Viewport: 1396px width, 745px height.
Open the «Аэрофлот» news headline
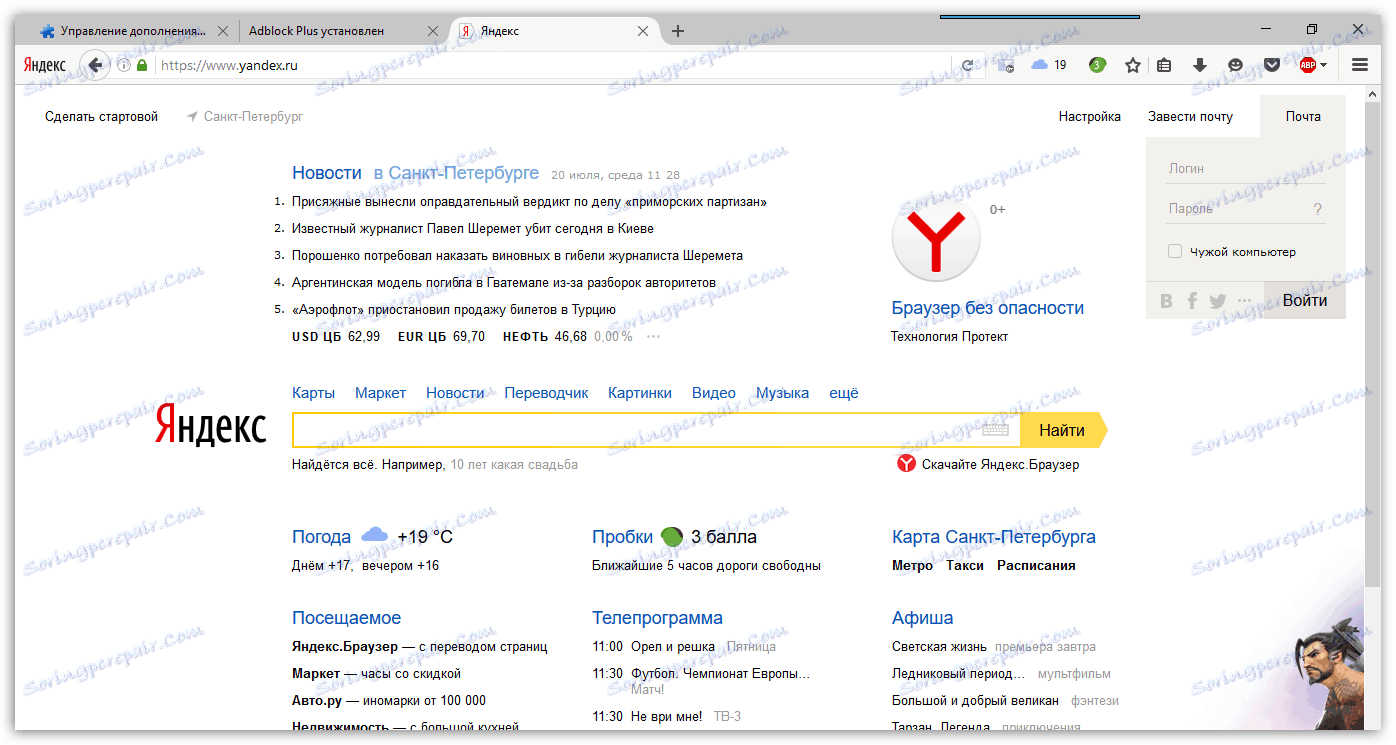point(454,310)
